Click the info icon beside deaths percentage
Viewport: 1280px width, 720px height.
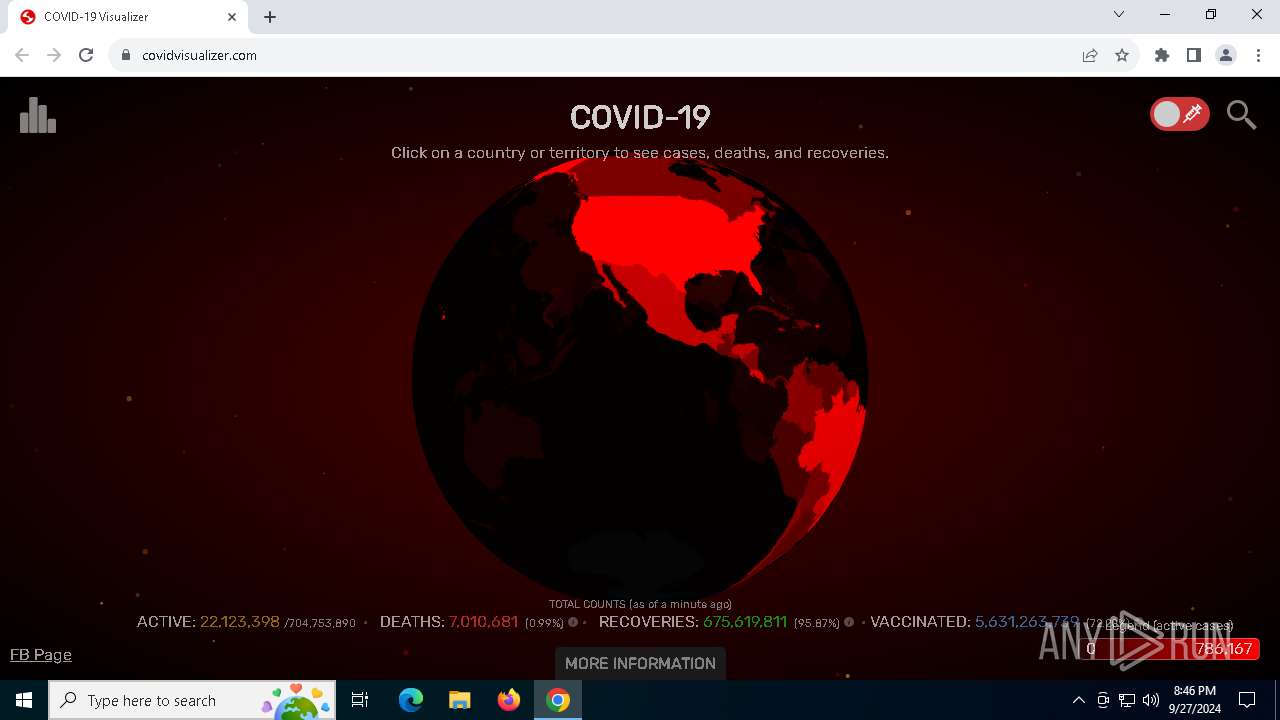click(573, 622)
